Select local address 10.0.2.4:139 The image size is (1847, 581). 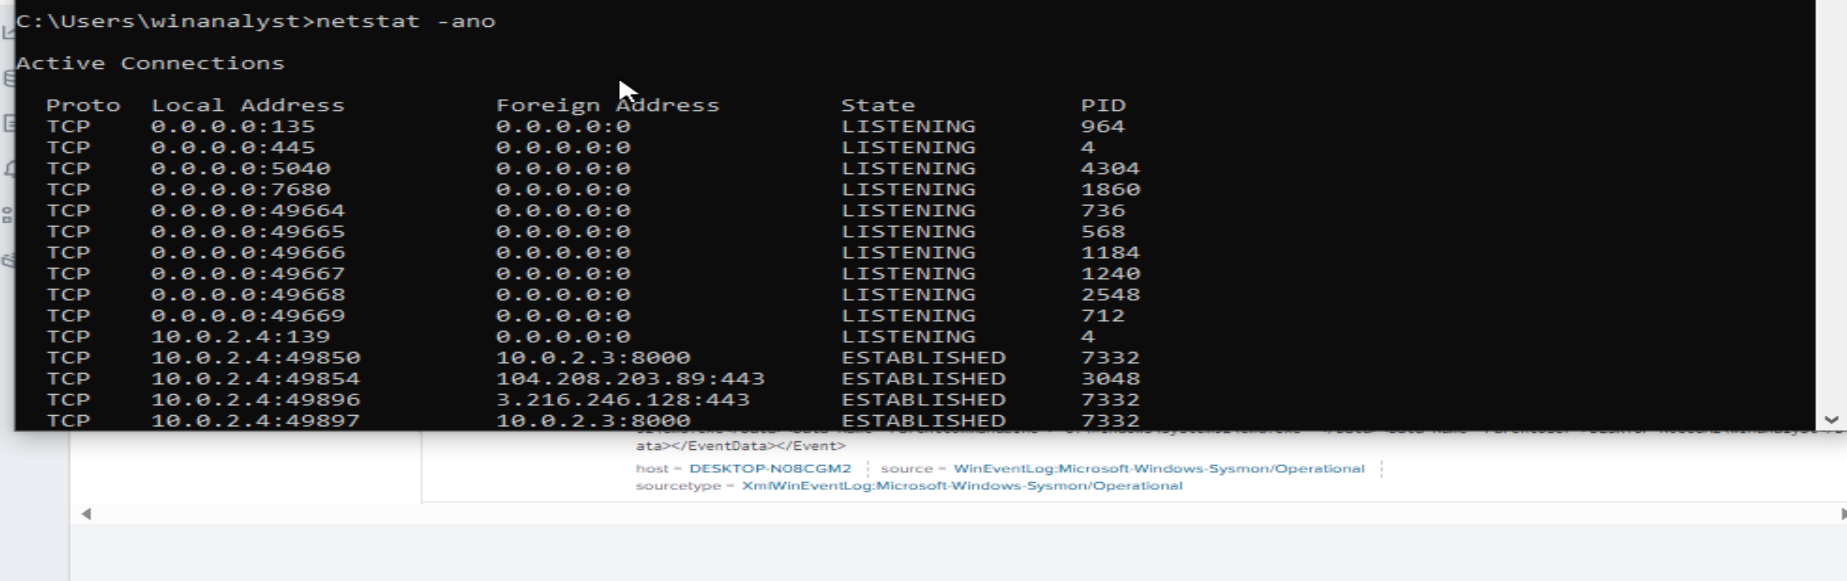pos(241,336)
